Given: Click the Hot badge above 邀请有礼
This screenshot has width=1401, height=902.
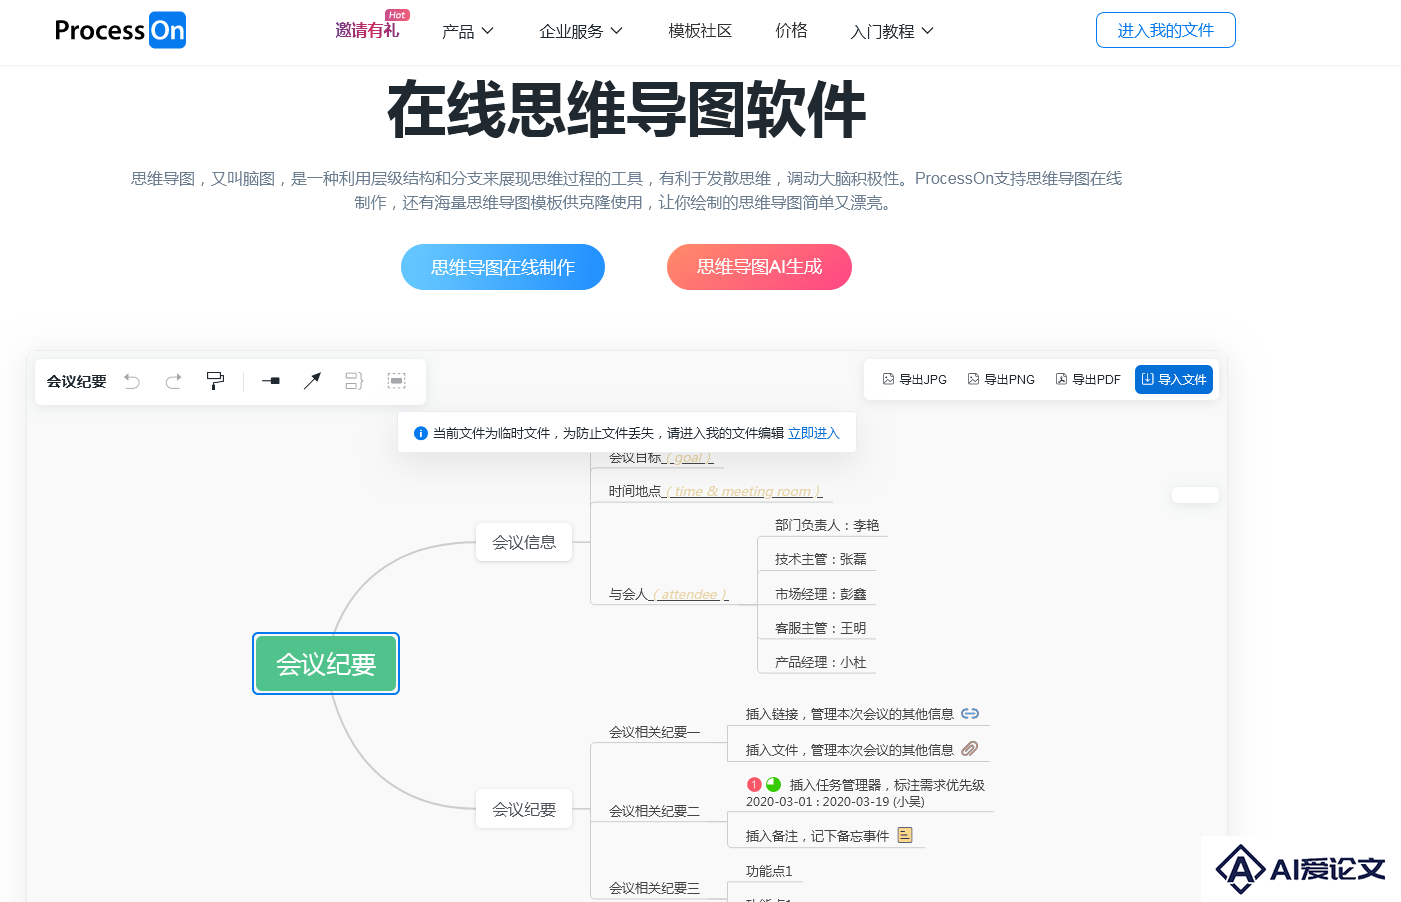Looking at the screenshot, I should [x=397, y=15].
